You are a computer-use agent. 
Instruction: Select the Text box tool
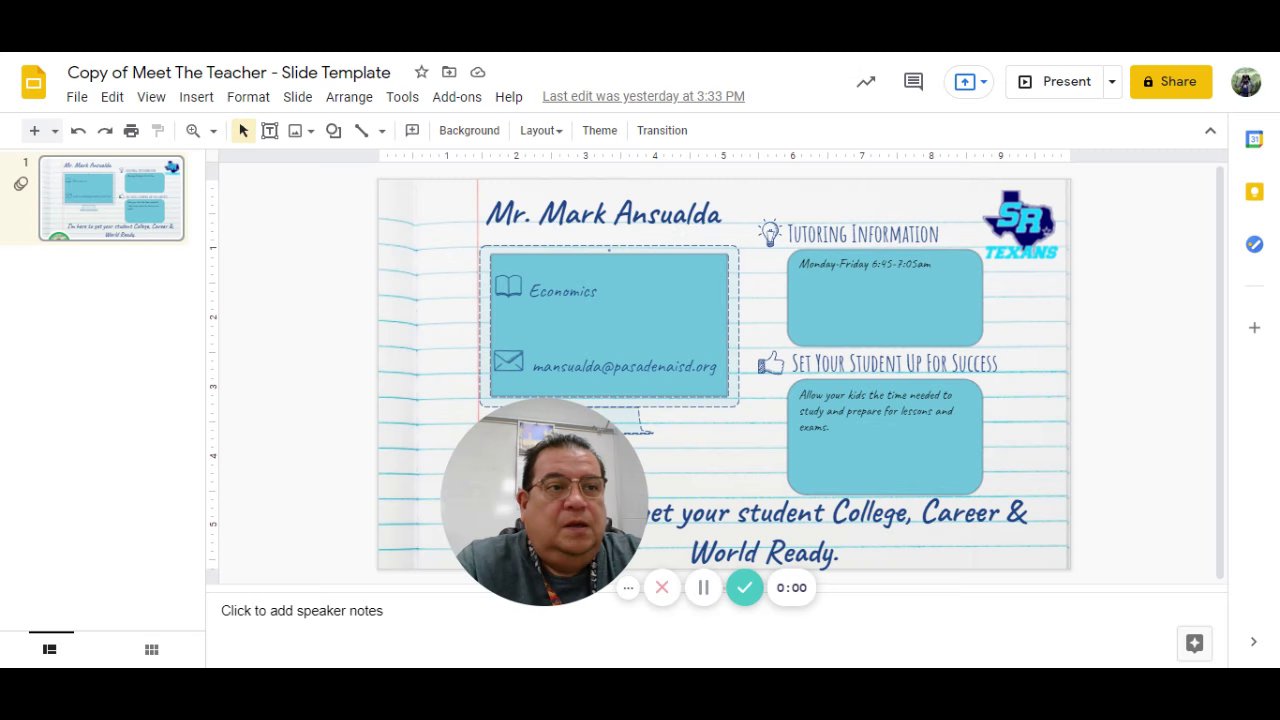click(269, 131)
